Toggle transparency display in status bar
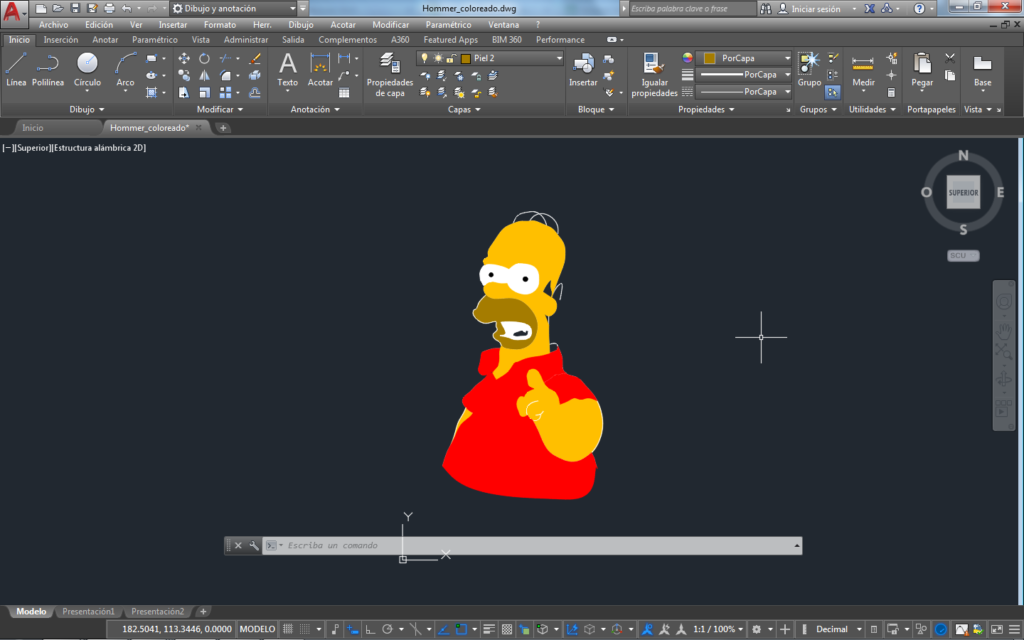 (x=507, y=629)
